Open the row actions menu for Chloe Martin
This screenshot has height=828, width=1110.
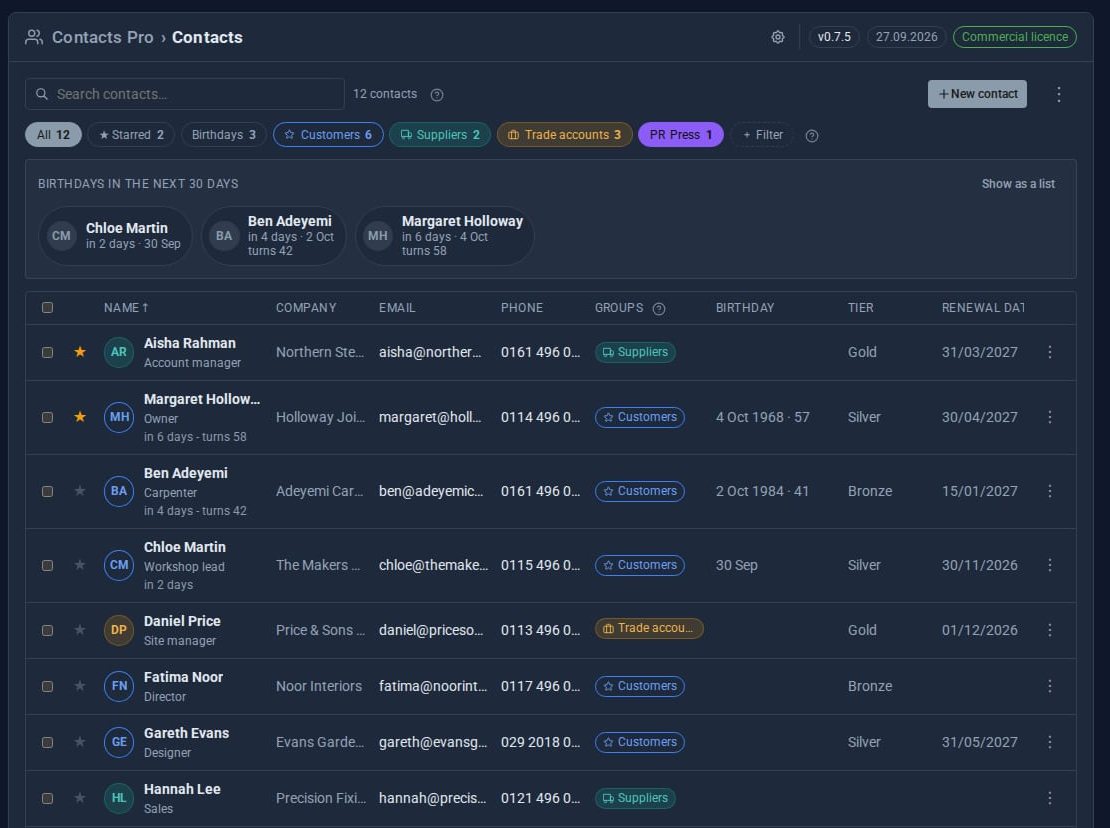pos(1050,565)
